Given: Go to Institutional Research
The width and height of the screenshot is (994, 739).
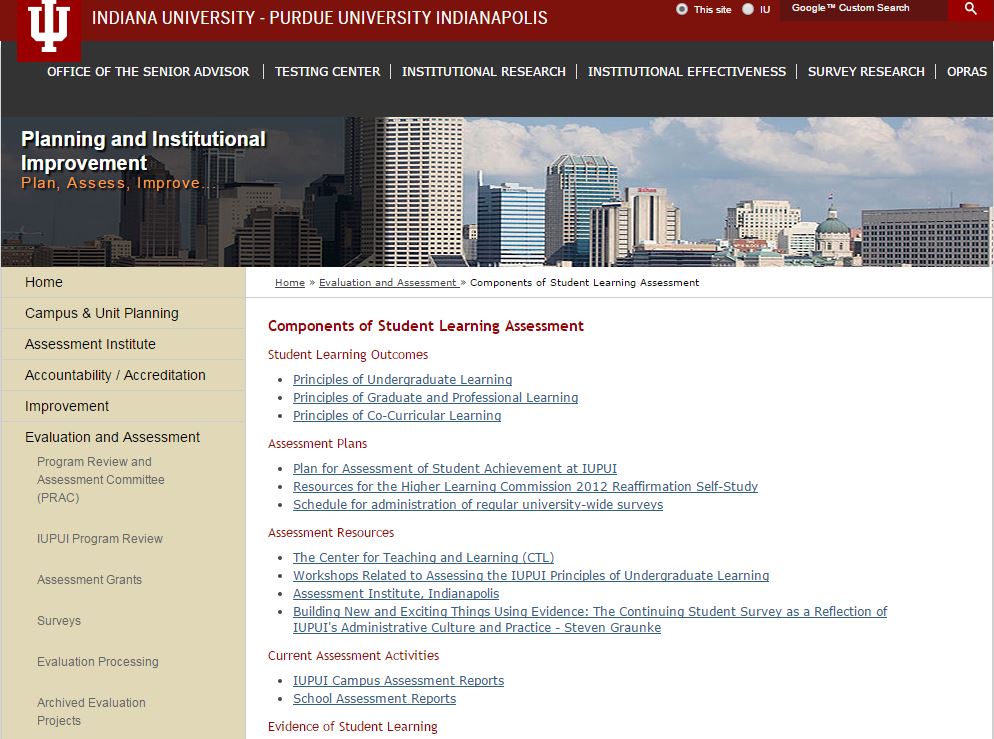Looking at the screenshot, I should 484,72.
